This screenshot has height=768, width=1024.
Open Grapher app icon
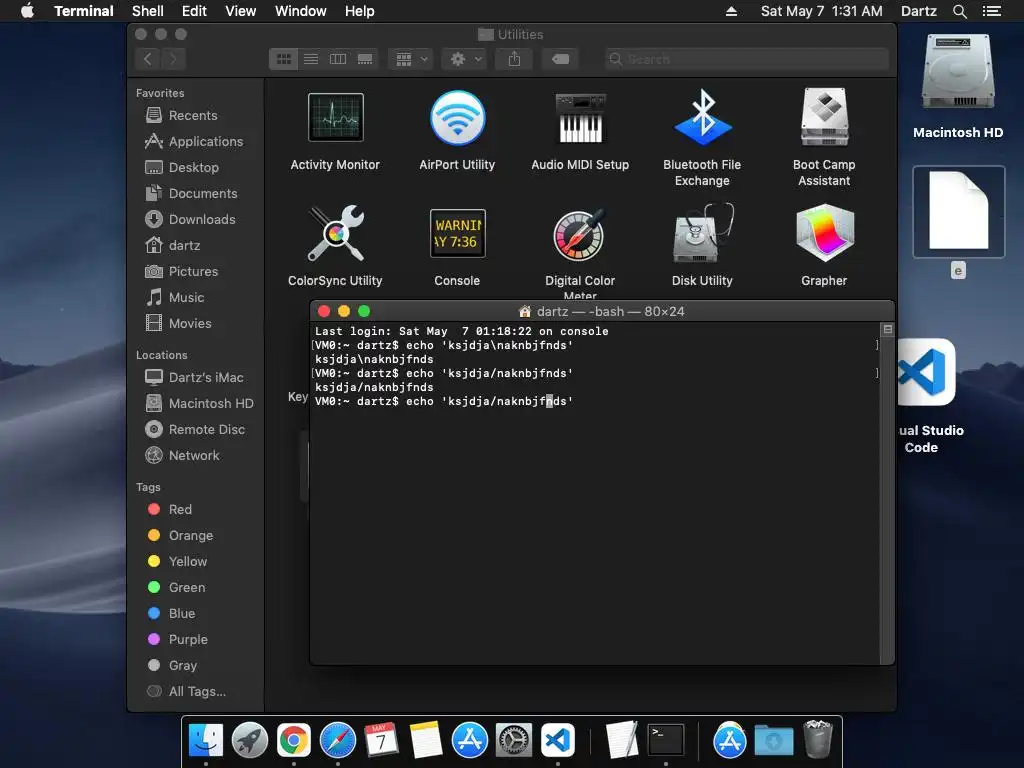click(824, 233)
